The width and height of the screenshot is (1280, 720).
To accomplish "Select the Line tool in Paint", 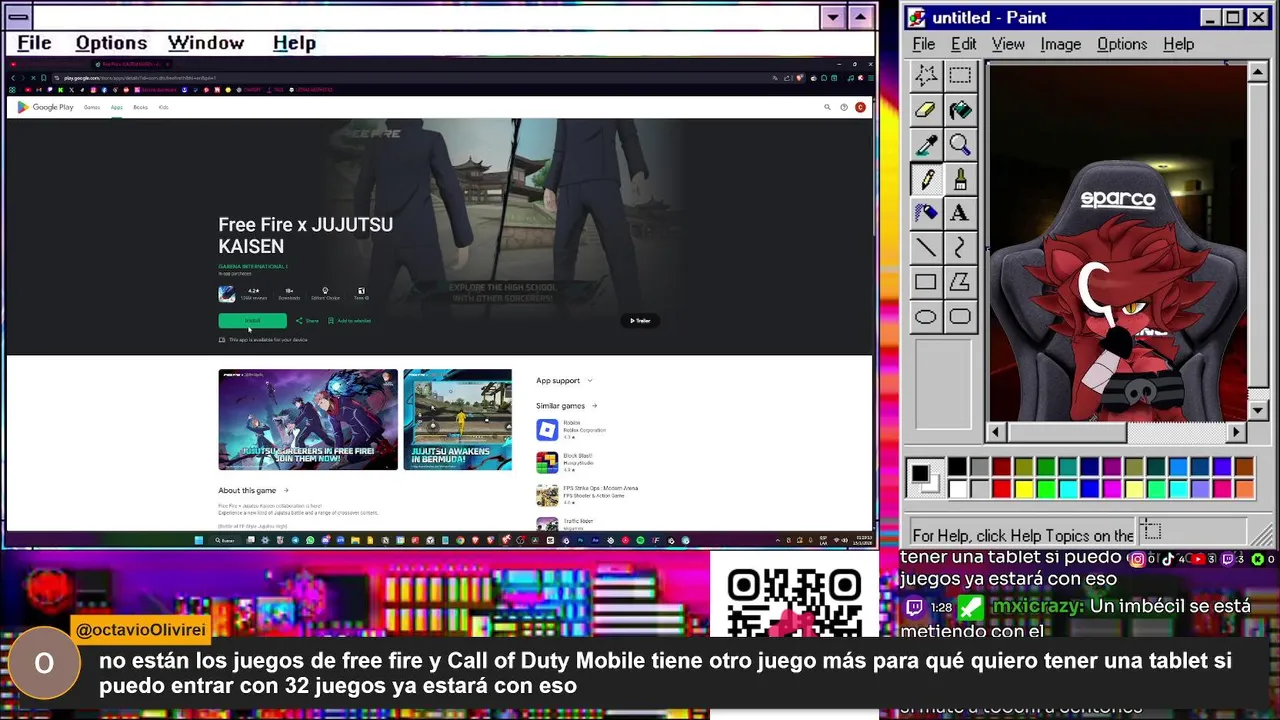I will [x=926, y=248].
